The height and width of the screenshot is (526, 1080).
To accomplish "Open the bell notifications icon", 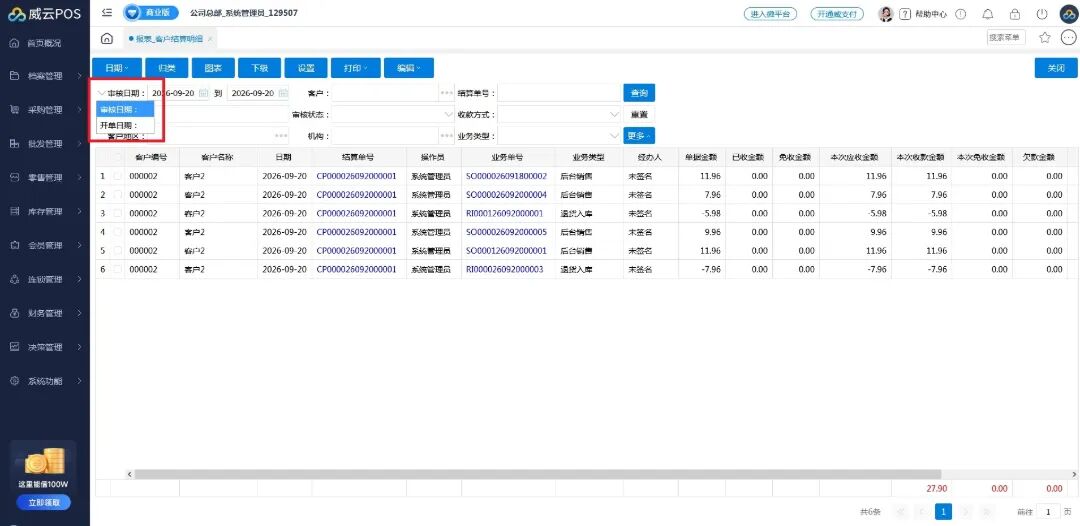I will coord(988,14).
